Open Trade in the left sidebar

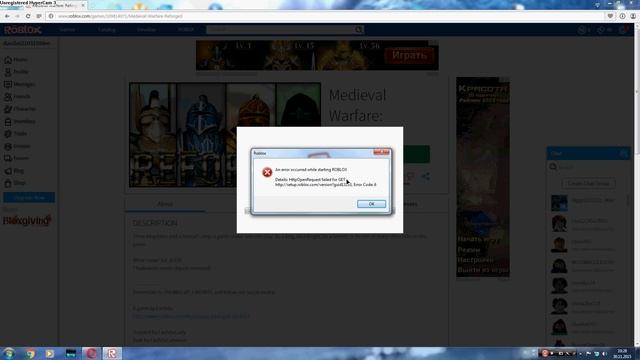point(16,133)
